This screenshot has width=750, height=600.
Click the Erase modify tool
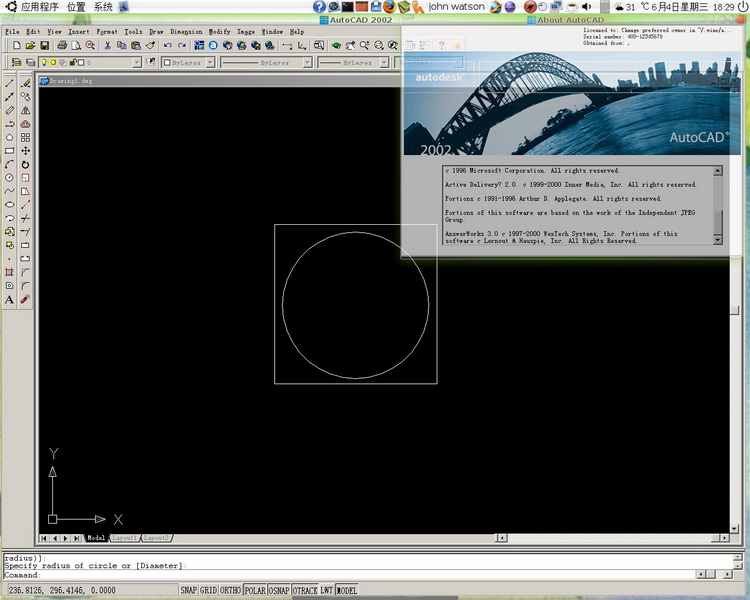point(25,83)
